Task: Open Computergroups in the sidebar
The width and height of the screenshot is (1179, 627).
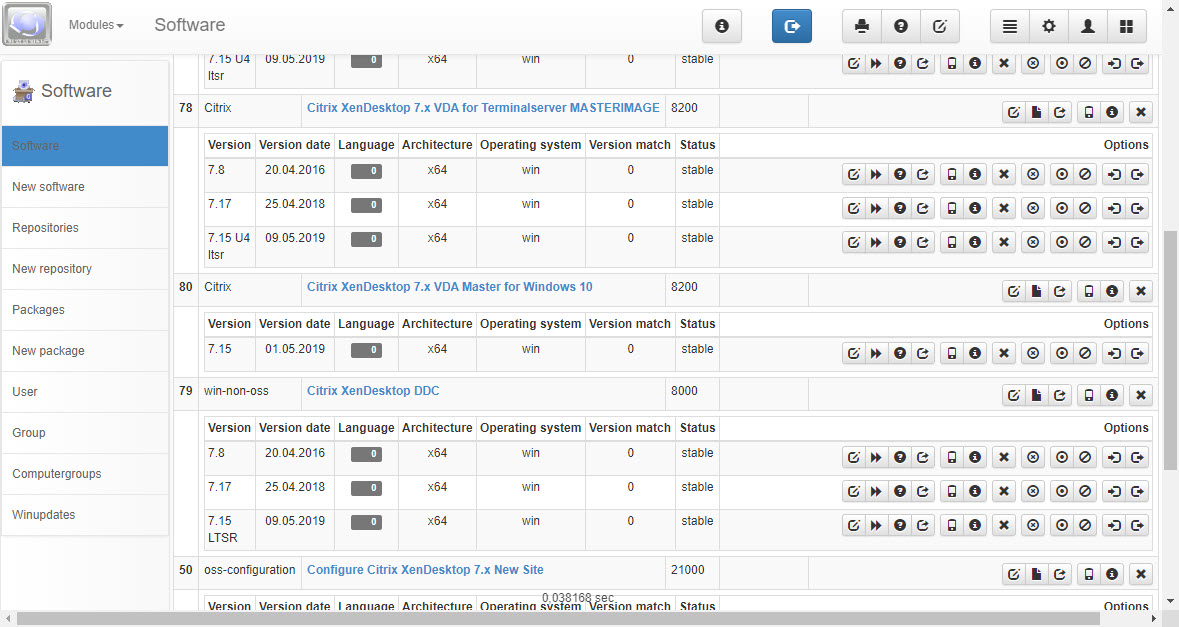Action: [x=85, y=474]
